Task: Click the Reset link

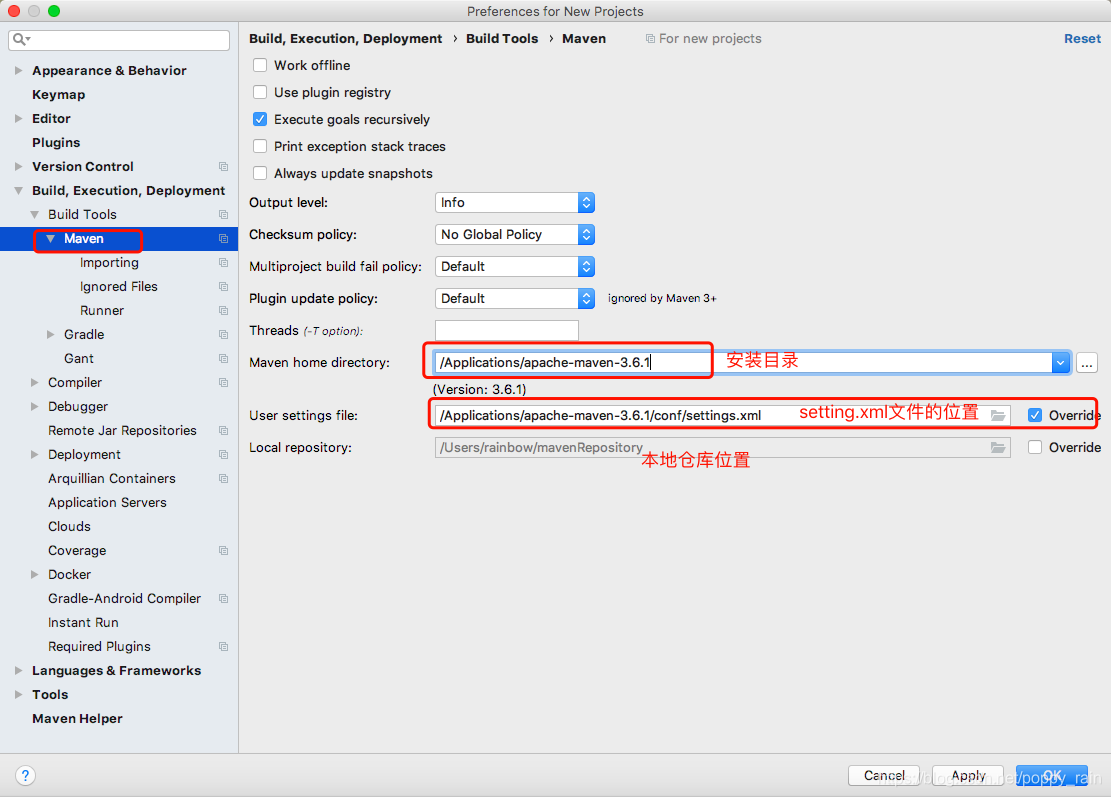Action: 1082,39
